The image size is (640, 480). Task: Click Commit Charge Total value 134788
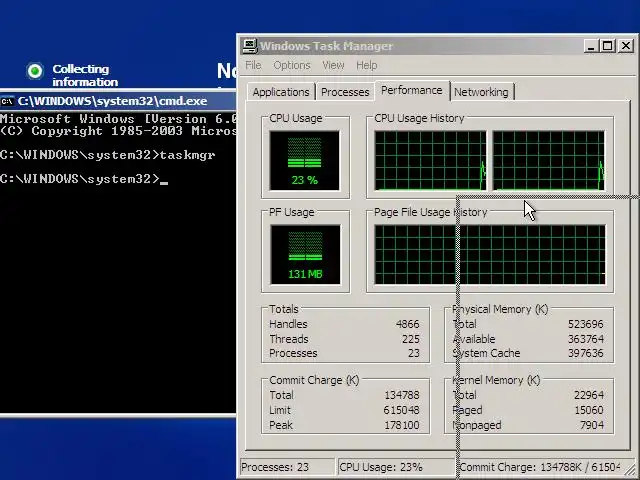click(x=402, y=395)
